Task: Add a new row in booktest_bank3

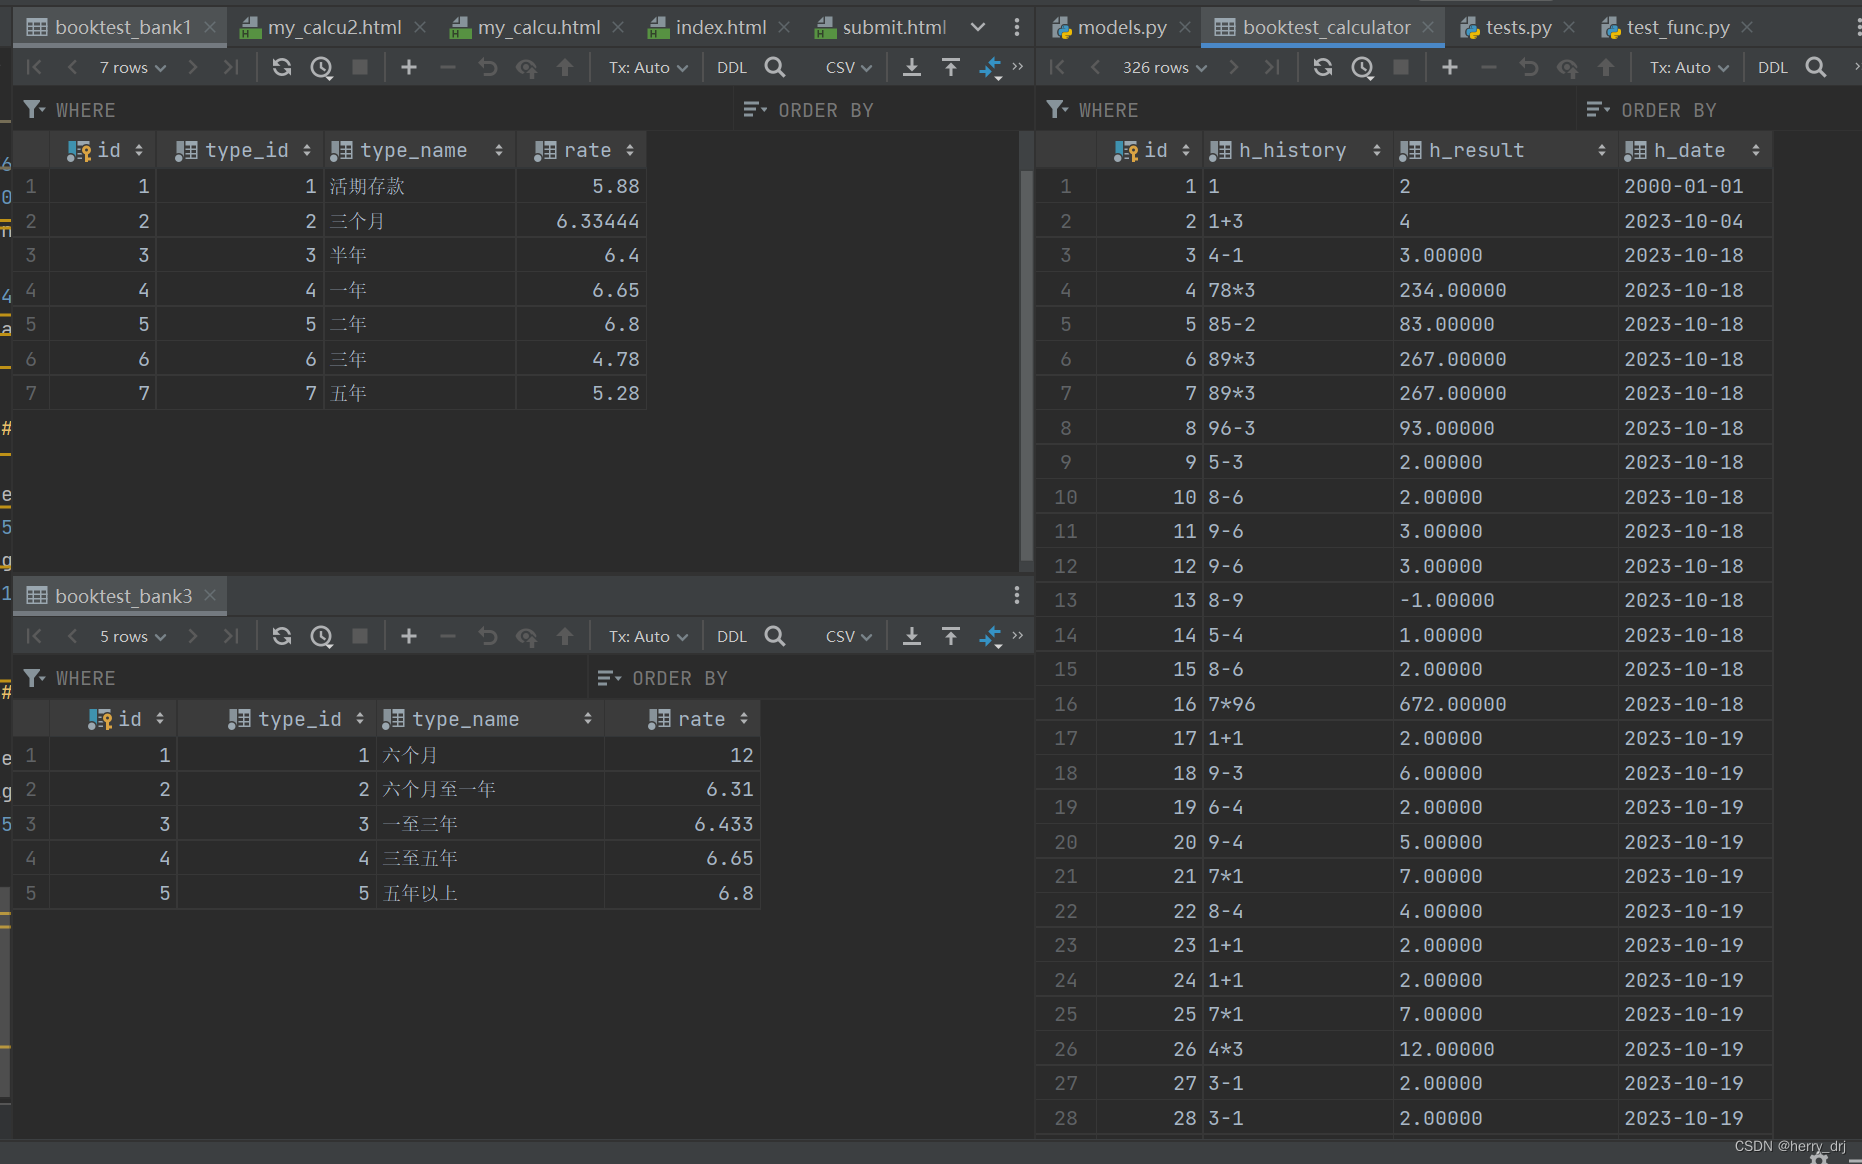Action: click(x=409, y=636)
